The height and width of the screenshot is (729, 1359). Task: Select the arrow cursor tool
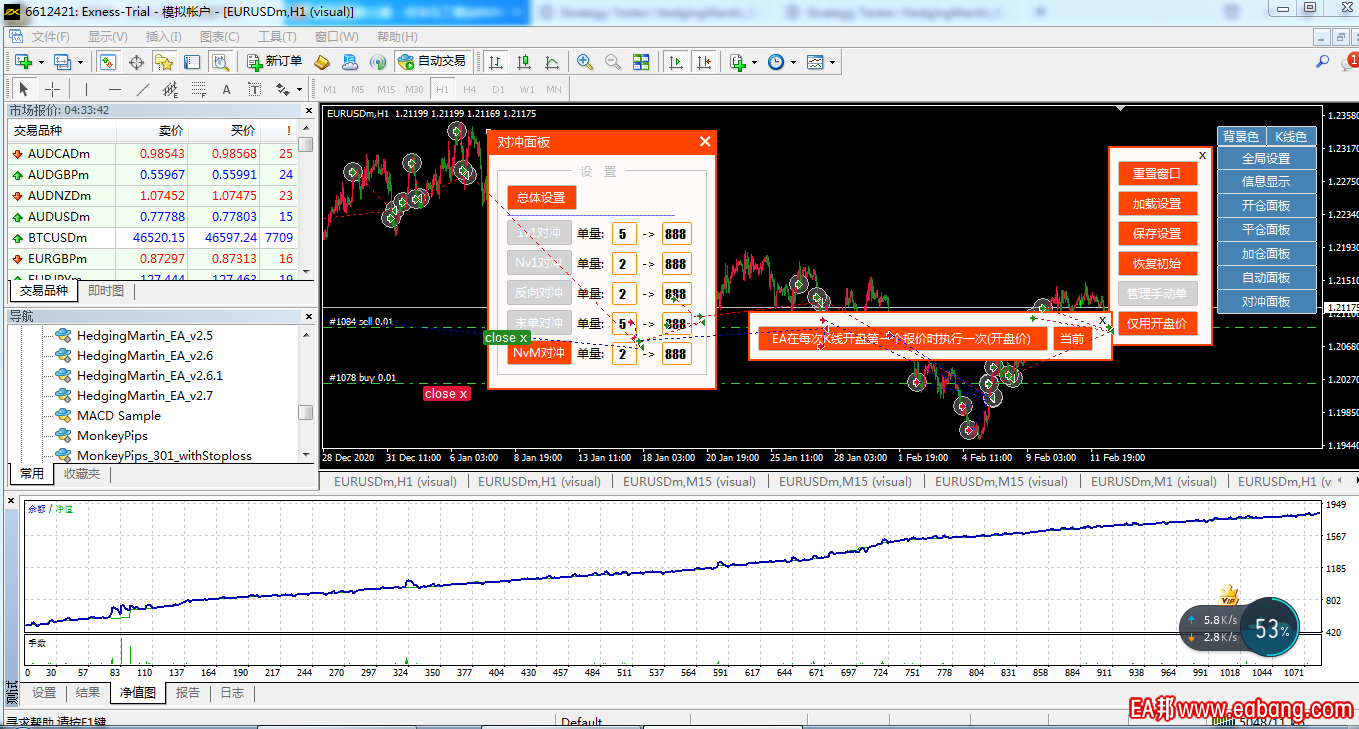pos(24,89)
